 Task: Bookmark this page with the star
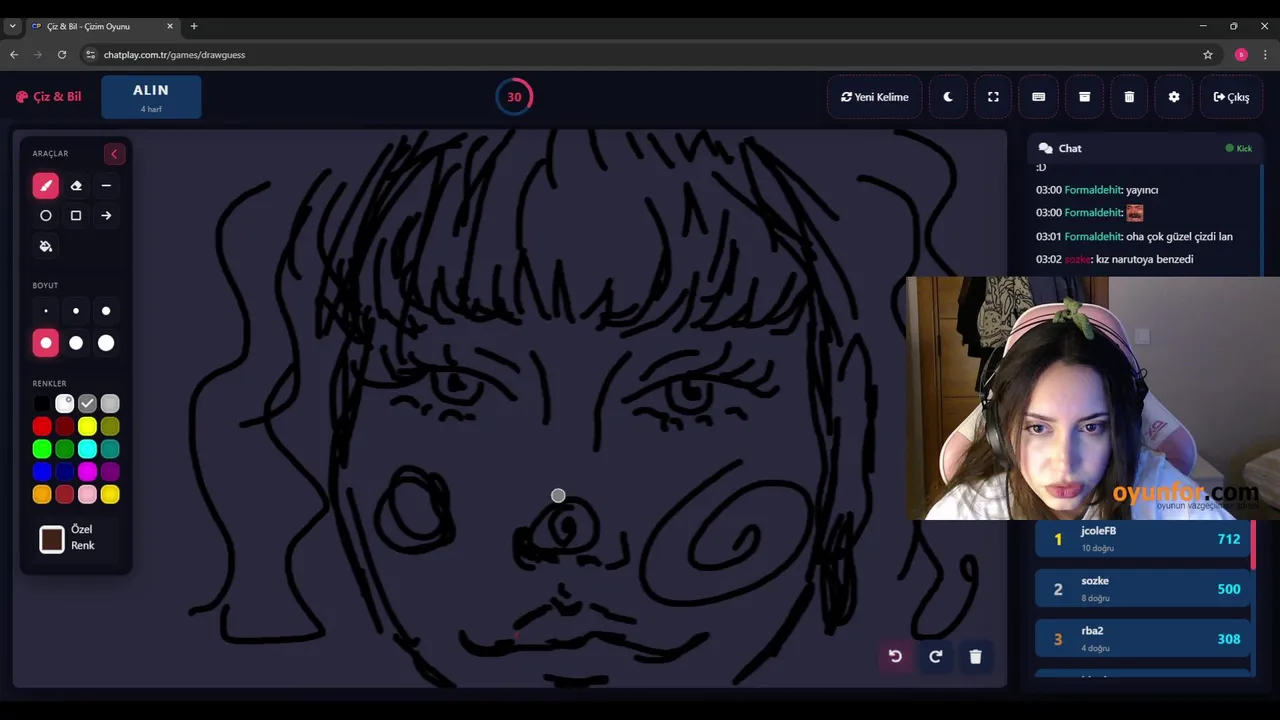click(x=1208, y=55)
